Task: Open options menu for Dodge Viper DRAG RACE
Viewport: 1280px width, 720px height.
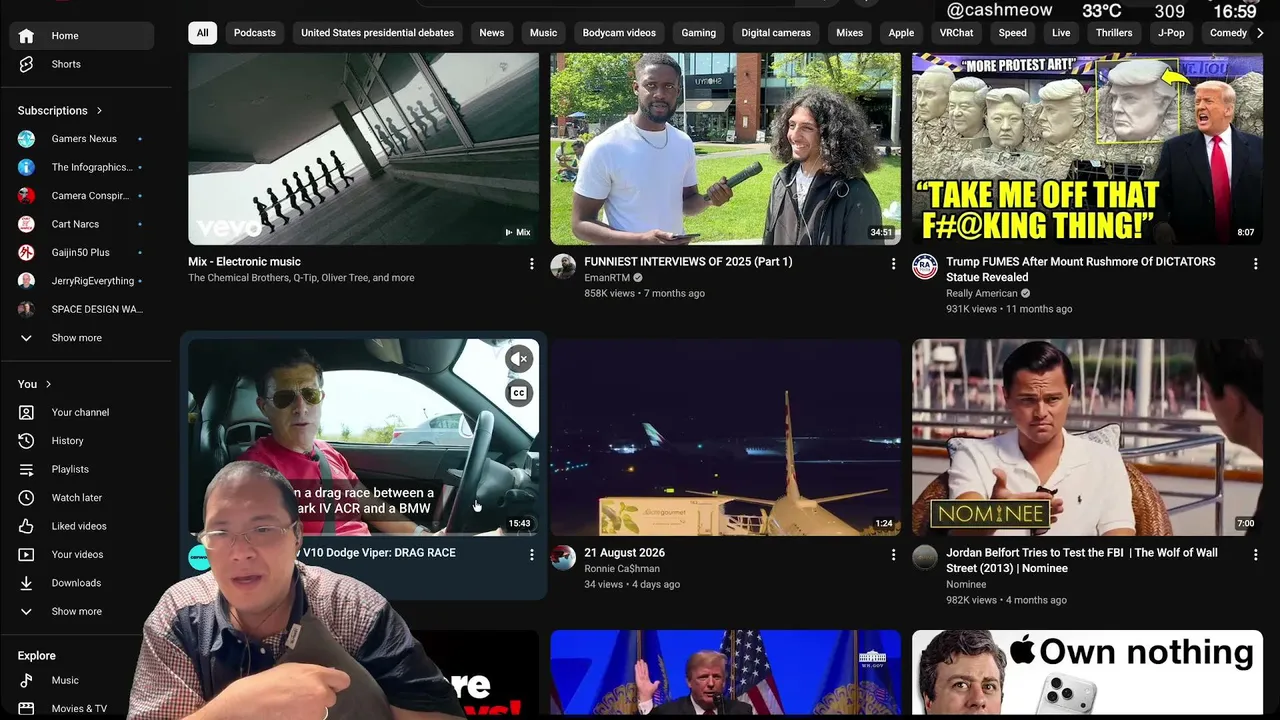Action: click(x=532, y=554)
